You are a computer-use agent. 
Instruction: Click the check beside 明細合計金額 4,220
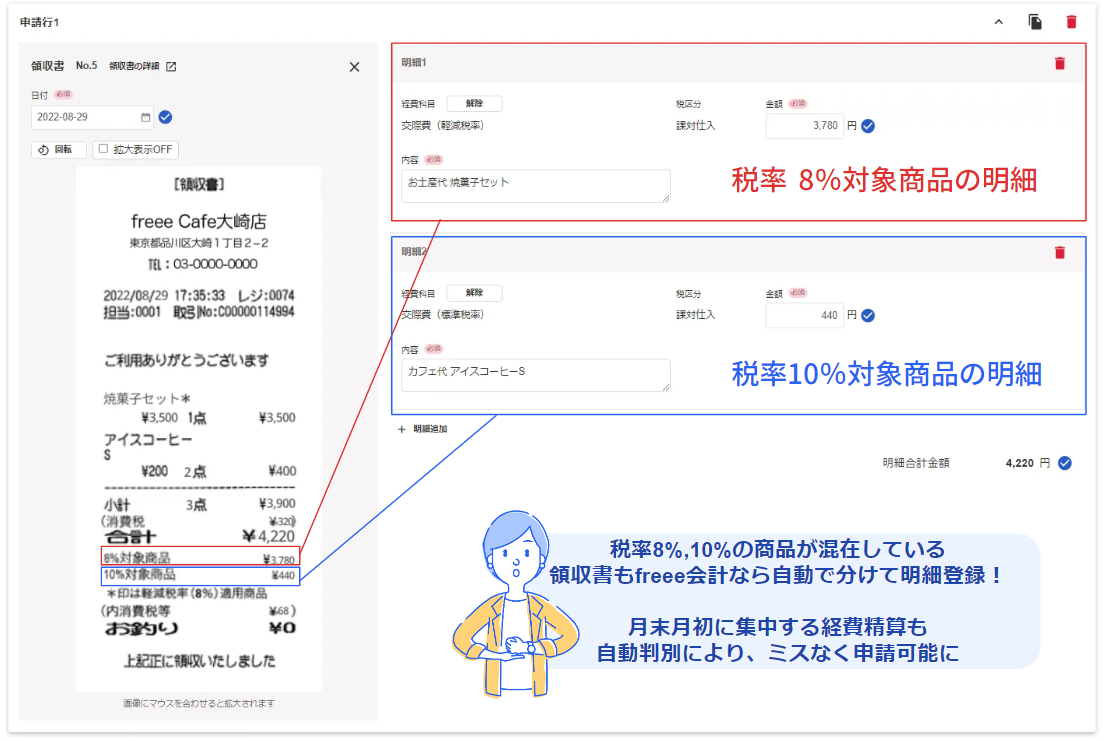click(x=1063, y=463)
